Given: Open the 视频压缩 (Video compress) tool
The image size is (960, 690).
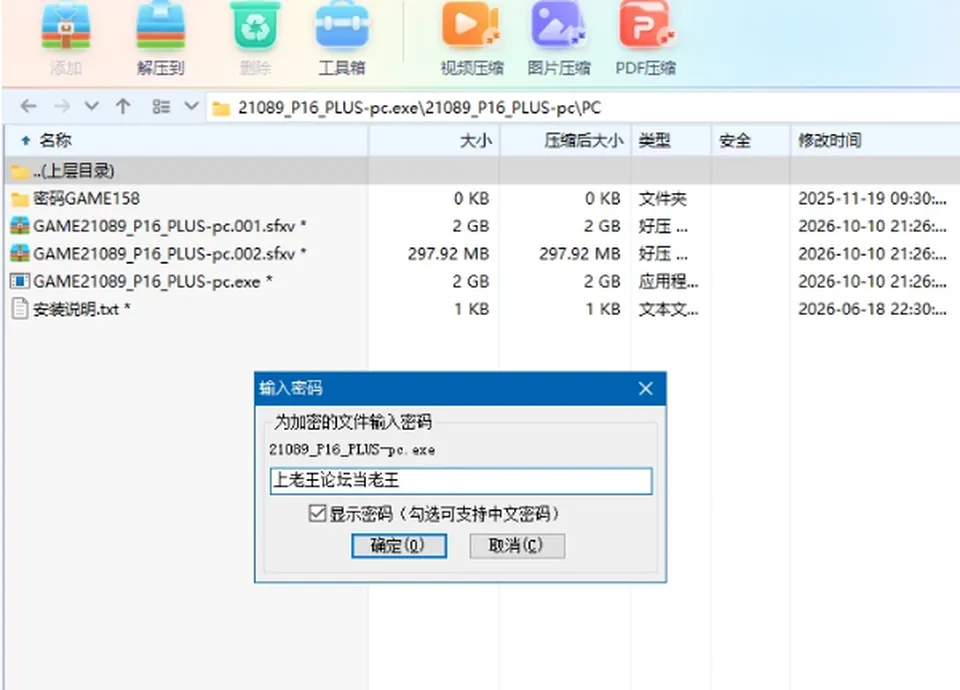Looking at the screenshot, I should click(471, 26).
